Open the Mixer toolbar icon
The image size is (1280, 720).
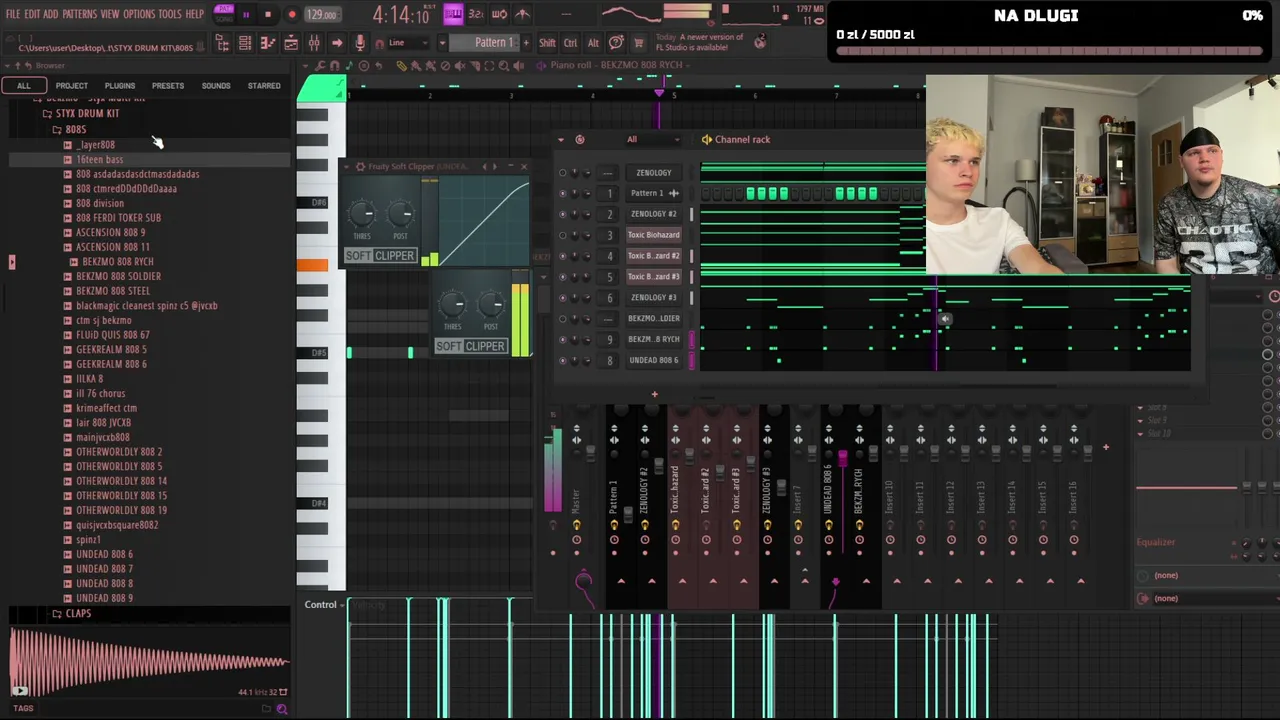[314, 43]
